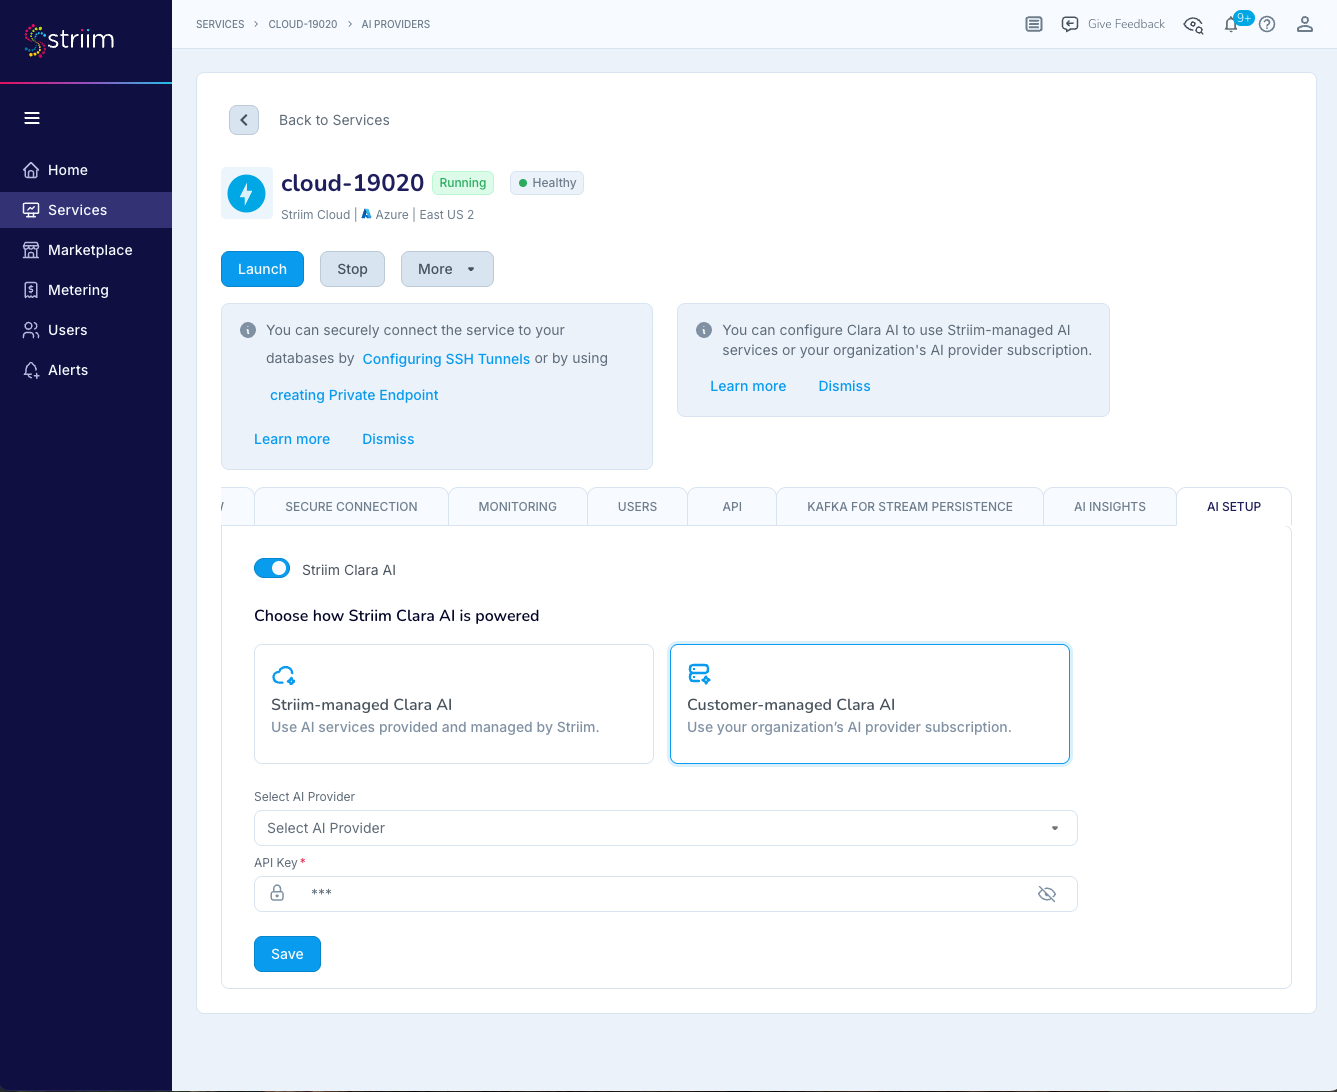
Task: Open Services in sidebar
Action: point(86,210)
